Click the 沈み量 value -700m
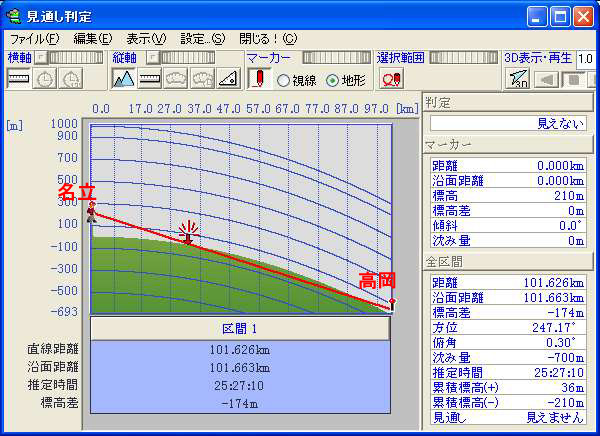This screenshot has height=436, width=600. click(x=566, y=358)
